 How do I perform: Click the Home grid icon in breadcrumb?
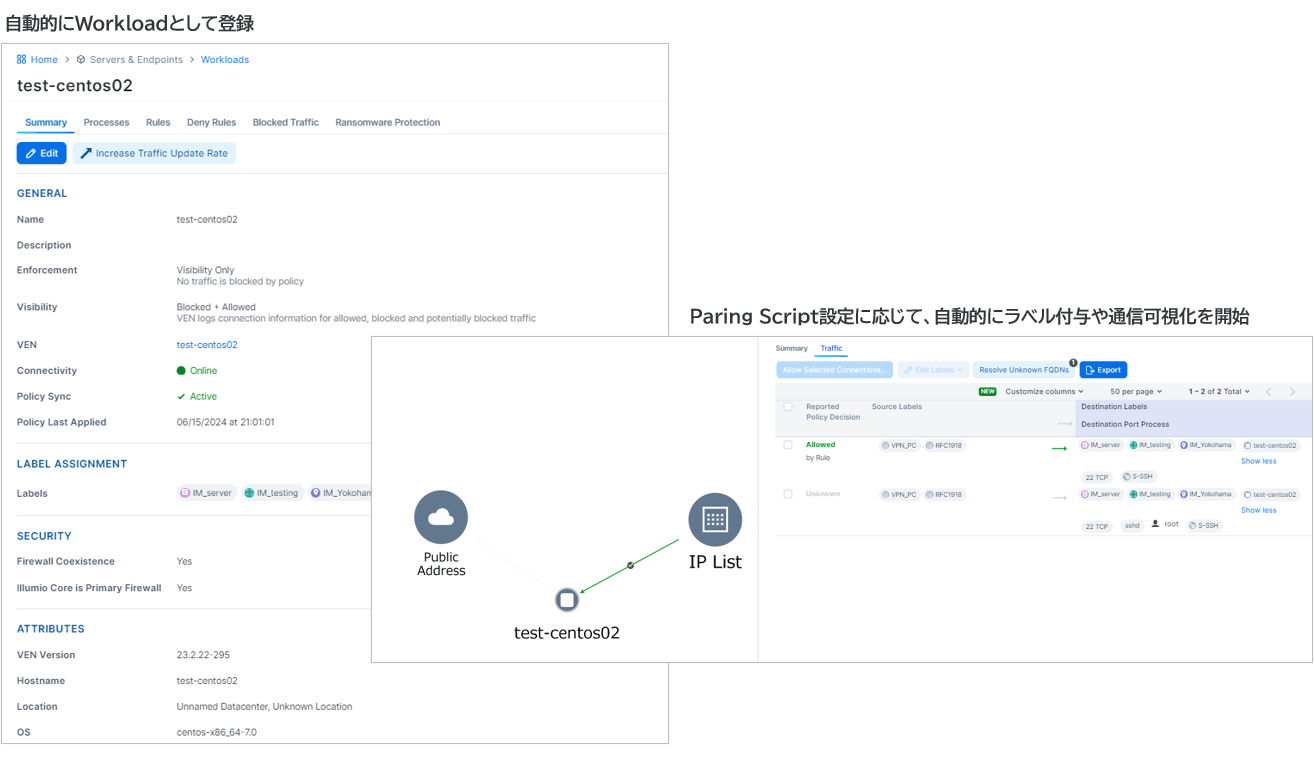(21, 60)
